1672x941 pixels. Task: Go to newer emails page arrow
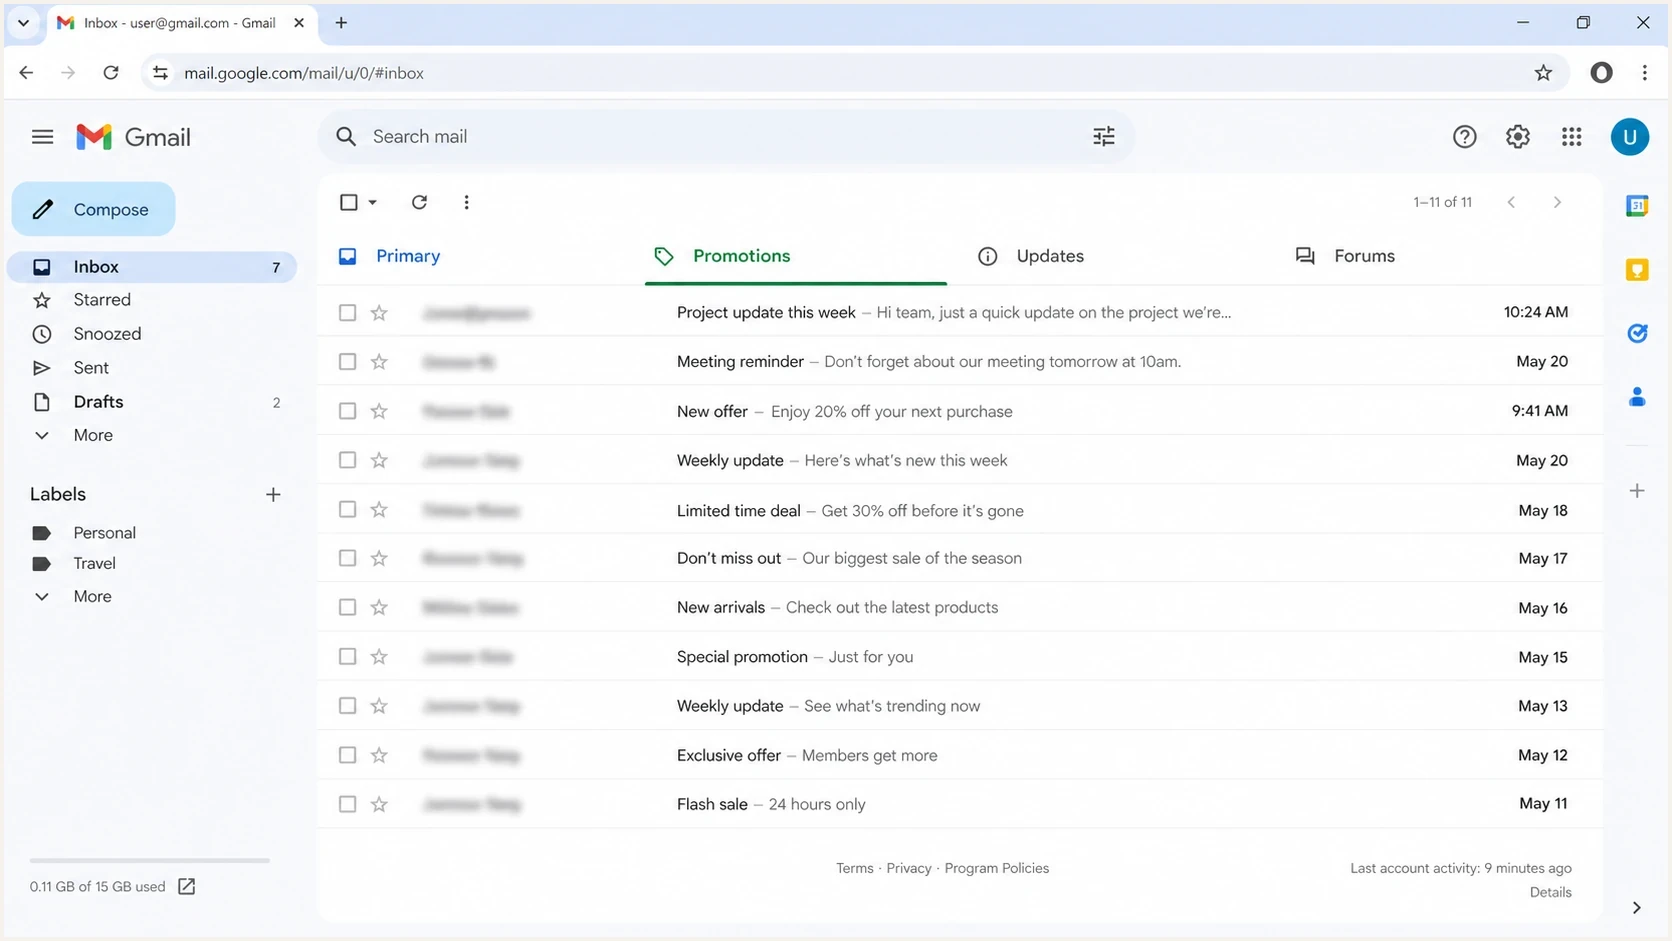pos(1511,202)
